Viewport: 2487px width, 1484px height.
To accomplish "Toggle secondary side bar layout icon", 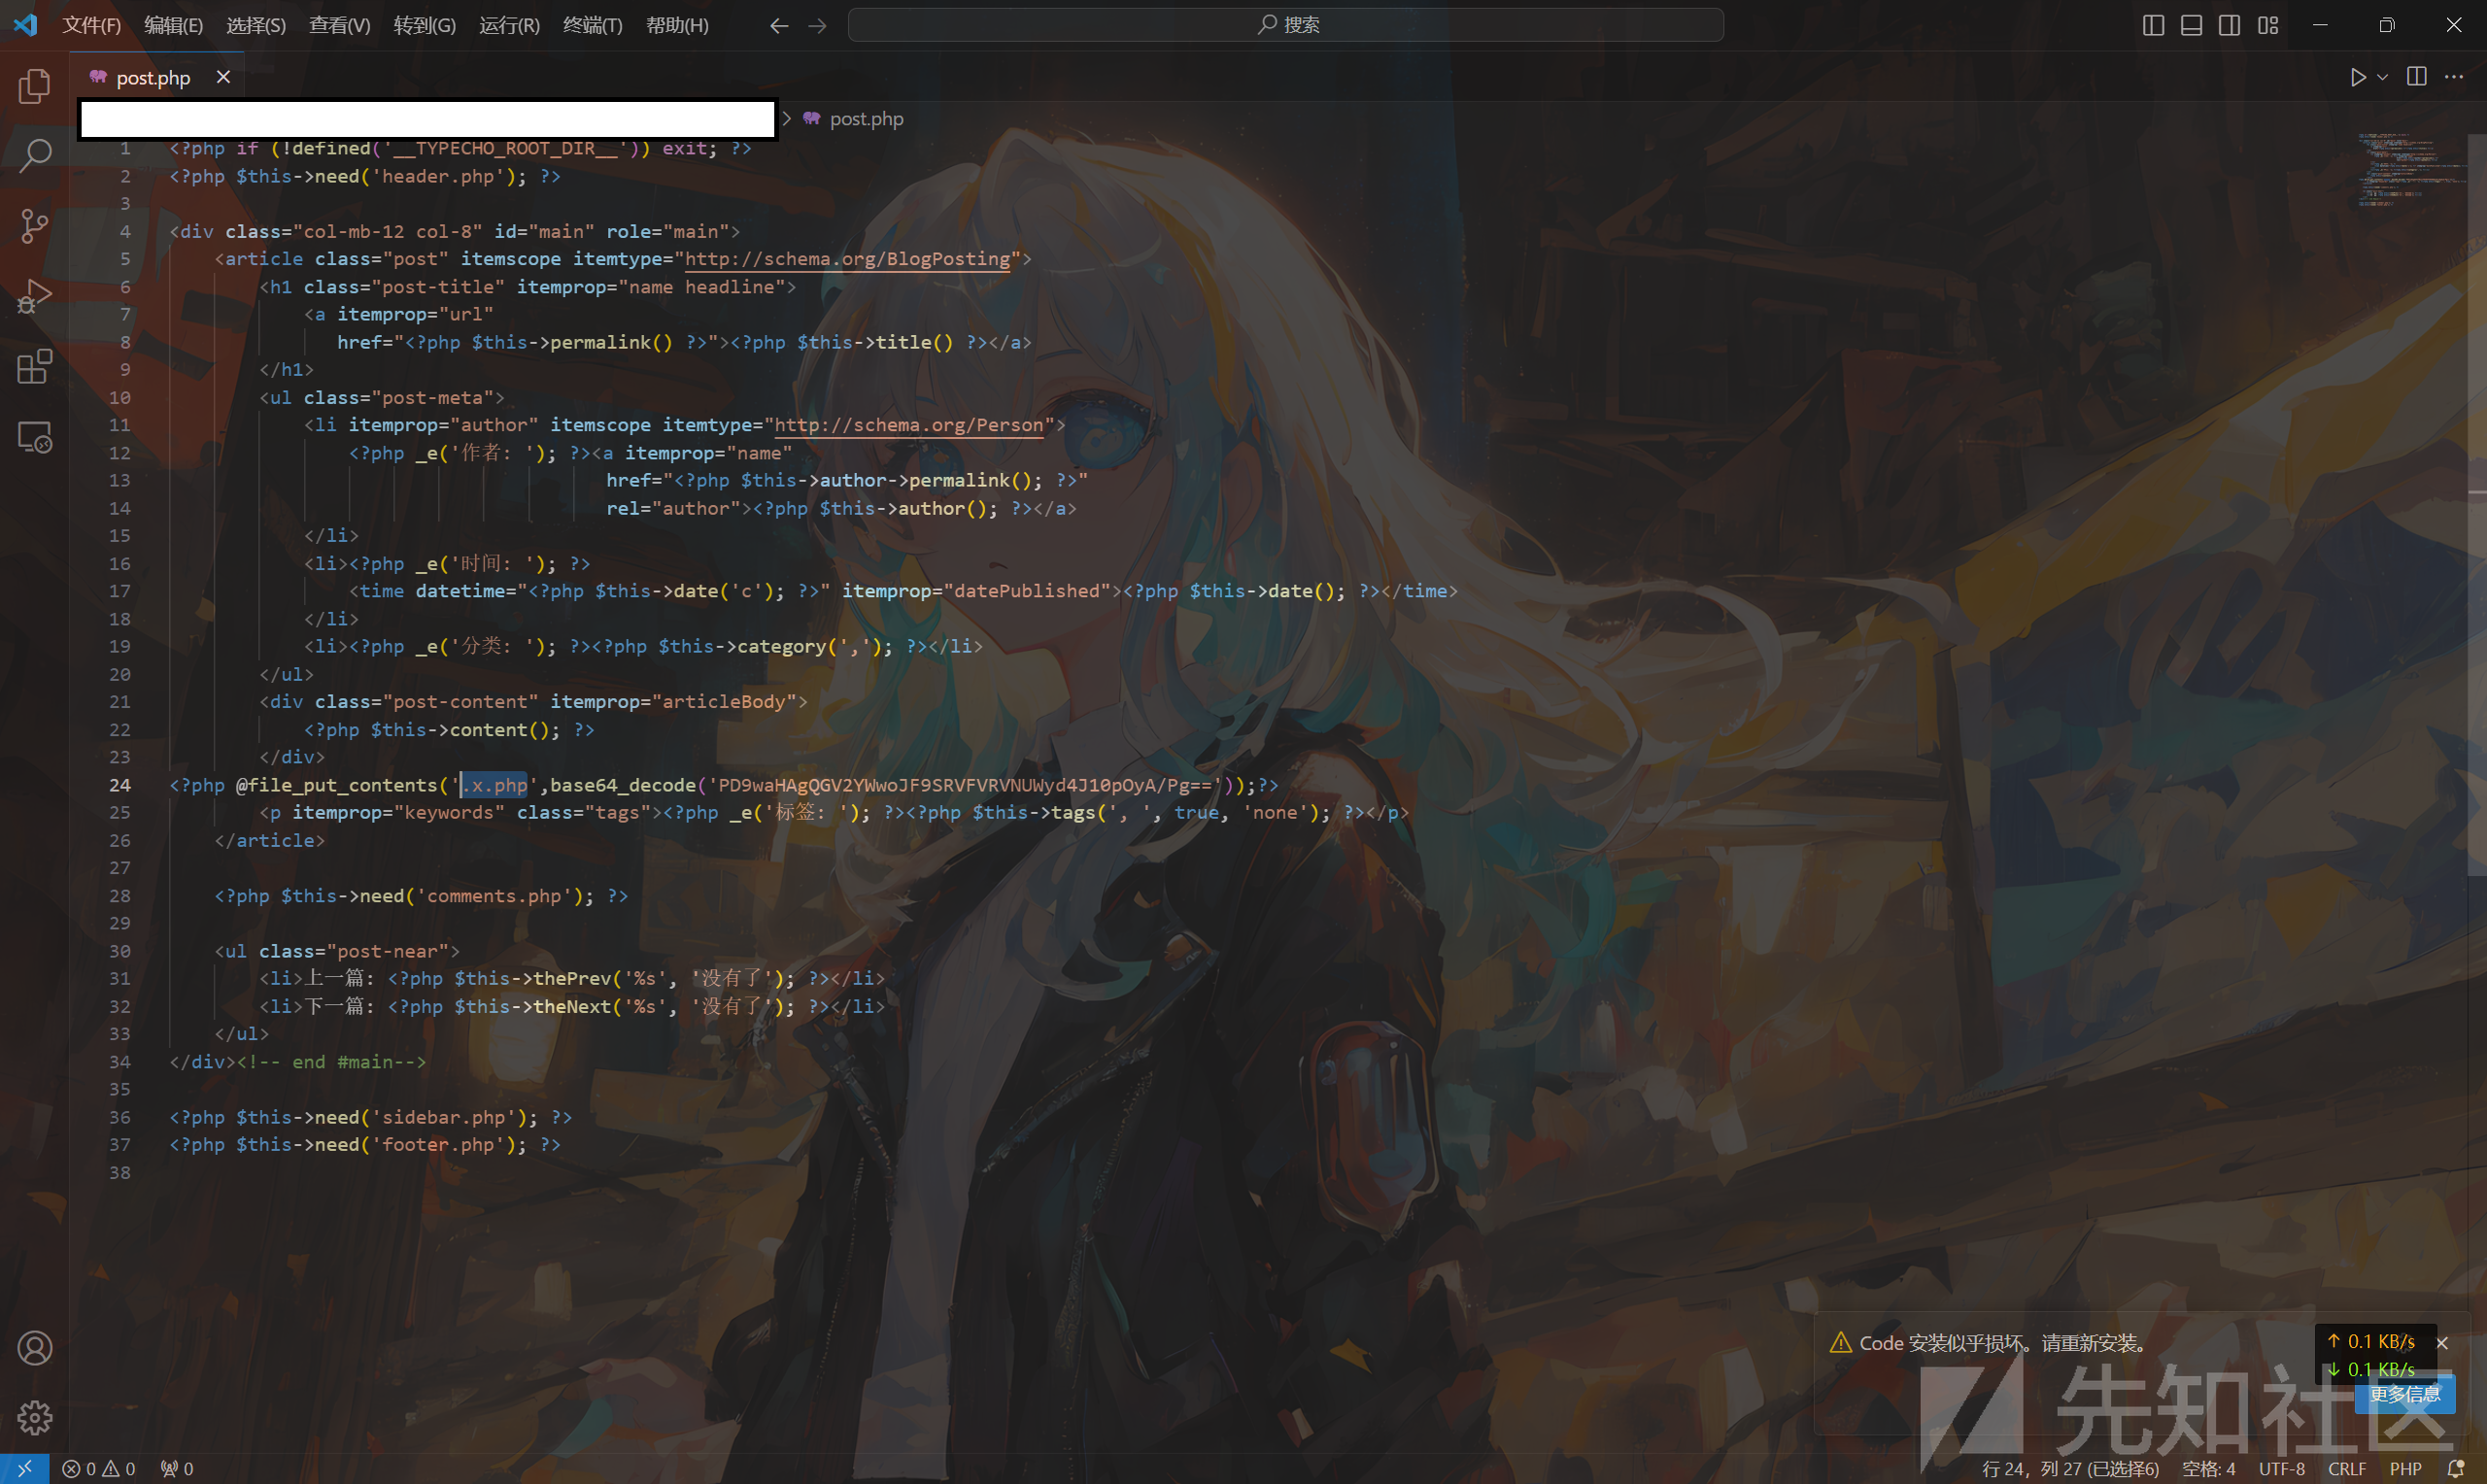I will point(2229,25).
